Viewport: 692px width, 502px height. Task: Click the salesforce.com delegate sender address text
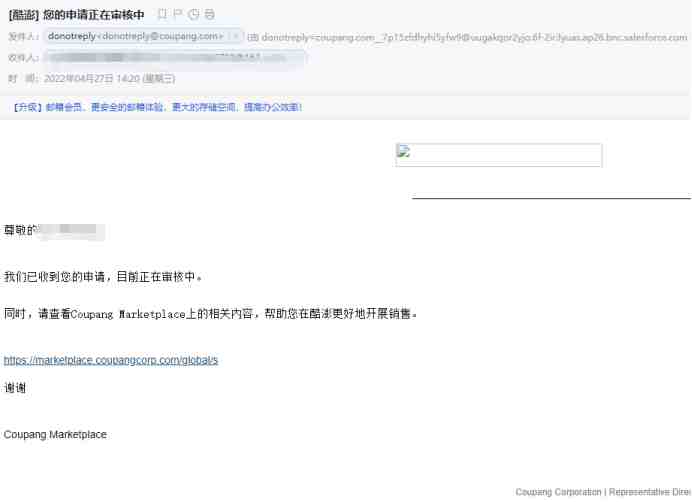click(474, 38)
